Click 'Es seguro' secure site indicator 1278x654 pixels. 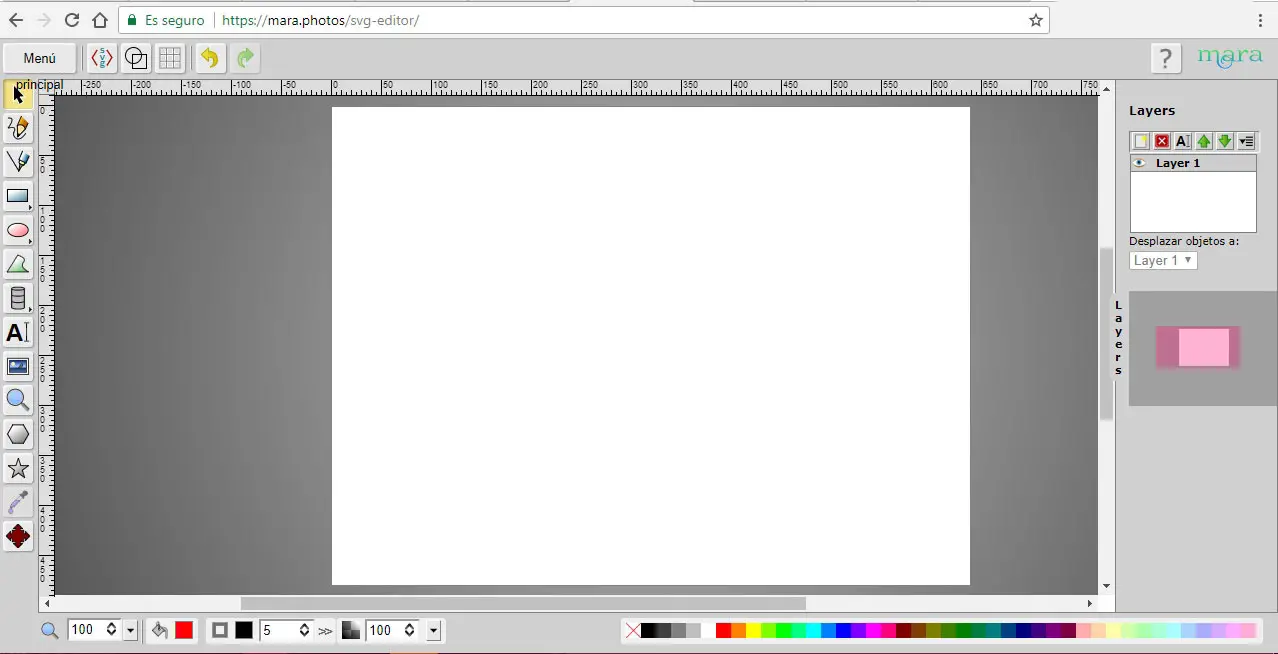tap(166, 20)
